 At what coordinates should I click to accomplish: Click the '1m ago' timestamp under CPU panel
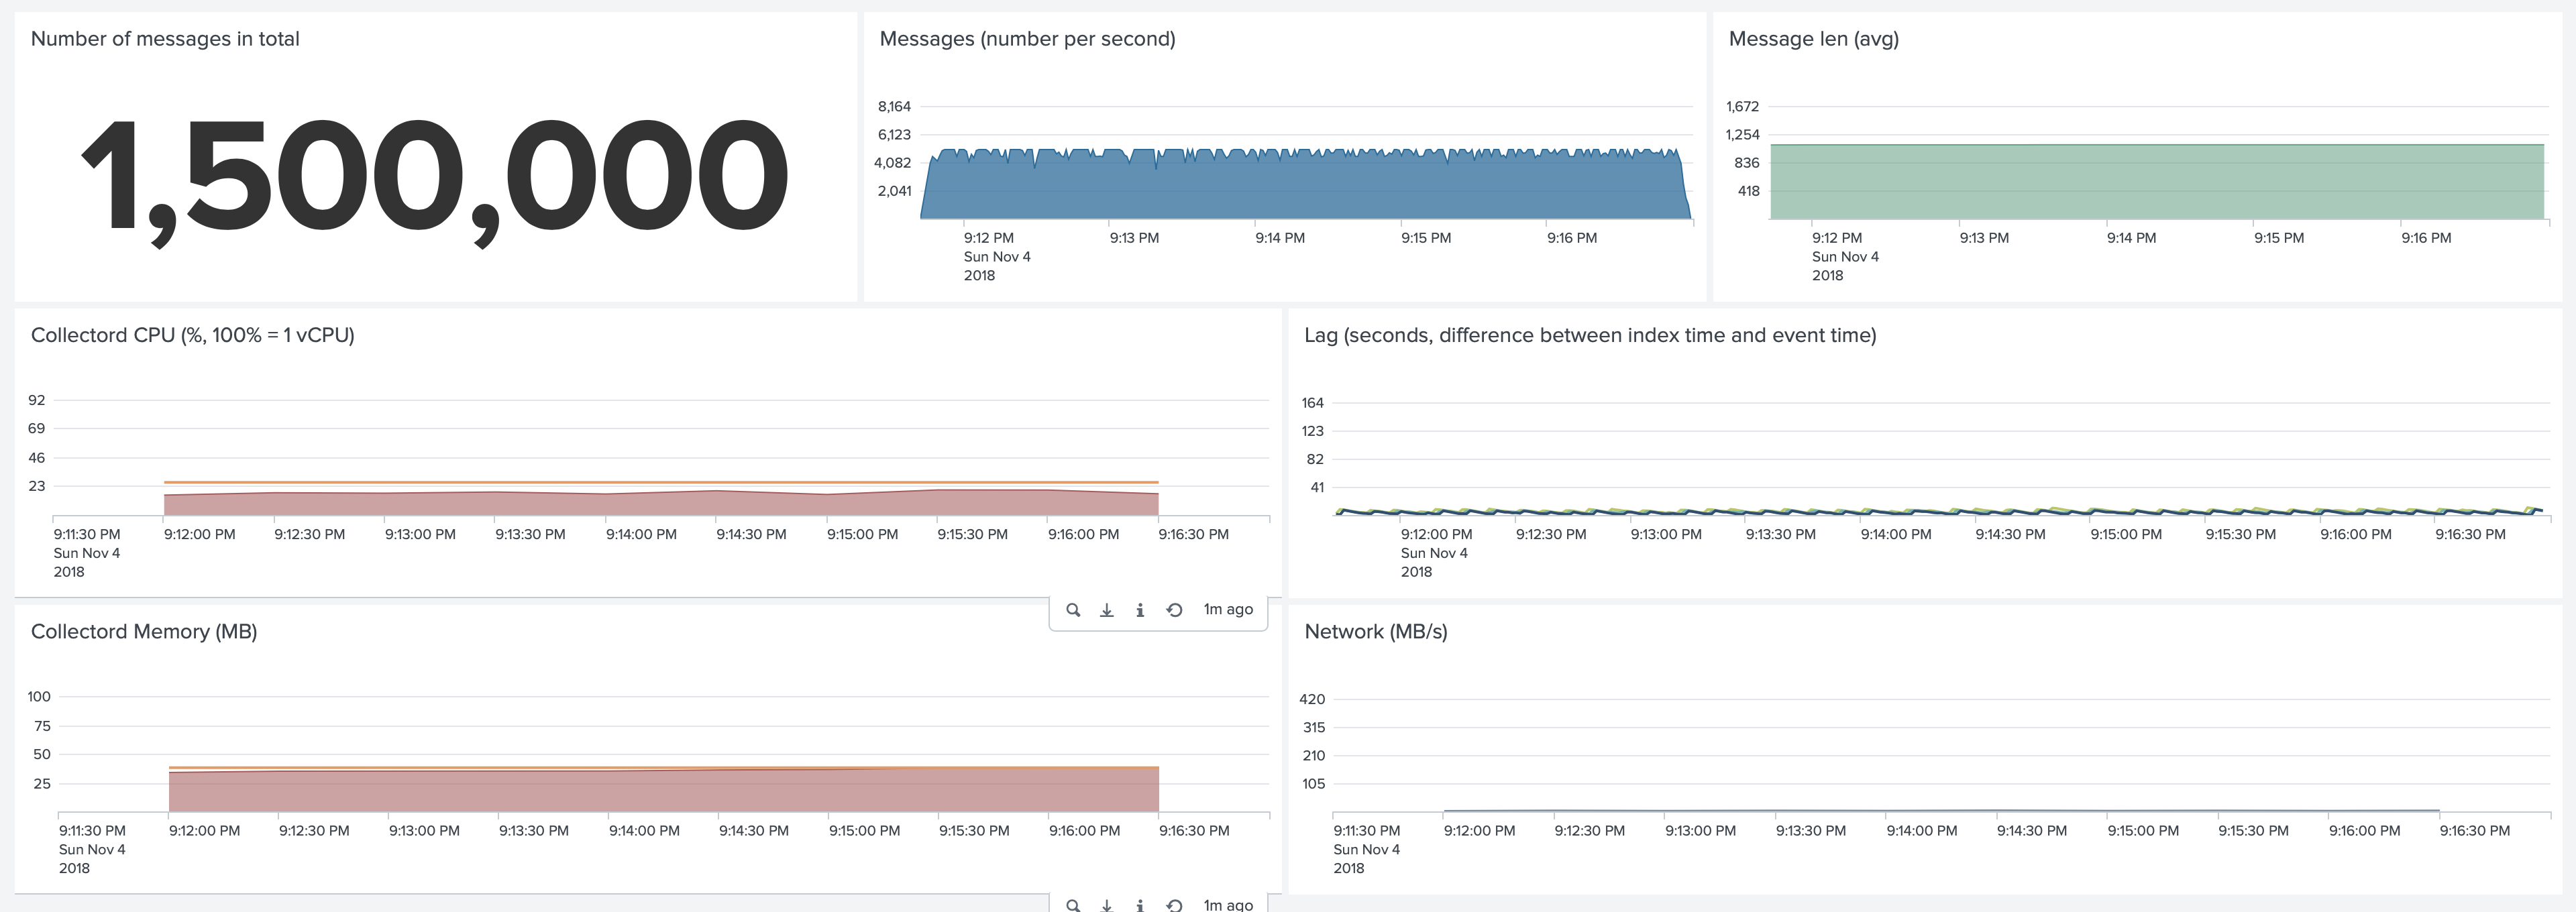pyautogui.click(x=1228, y=609)
